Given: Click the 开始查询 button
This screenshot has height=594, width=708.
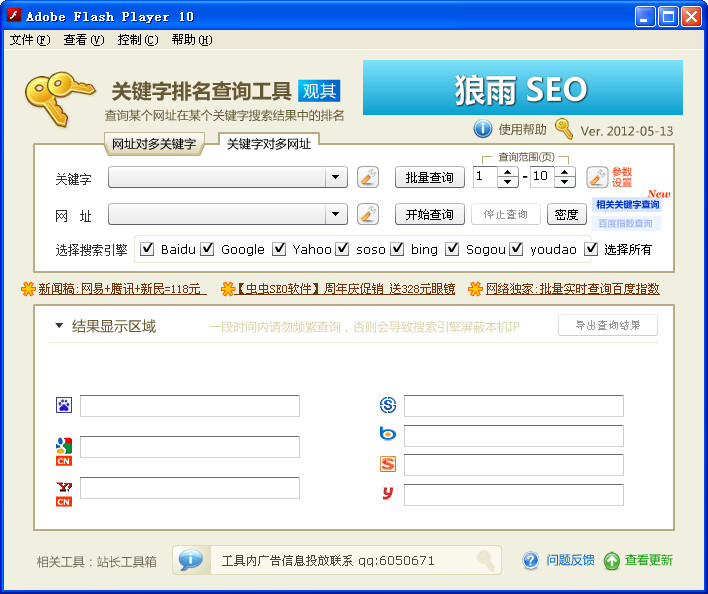Looking at the screenshot, I should 429,214.
